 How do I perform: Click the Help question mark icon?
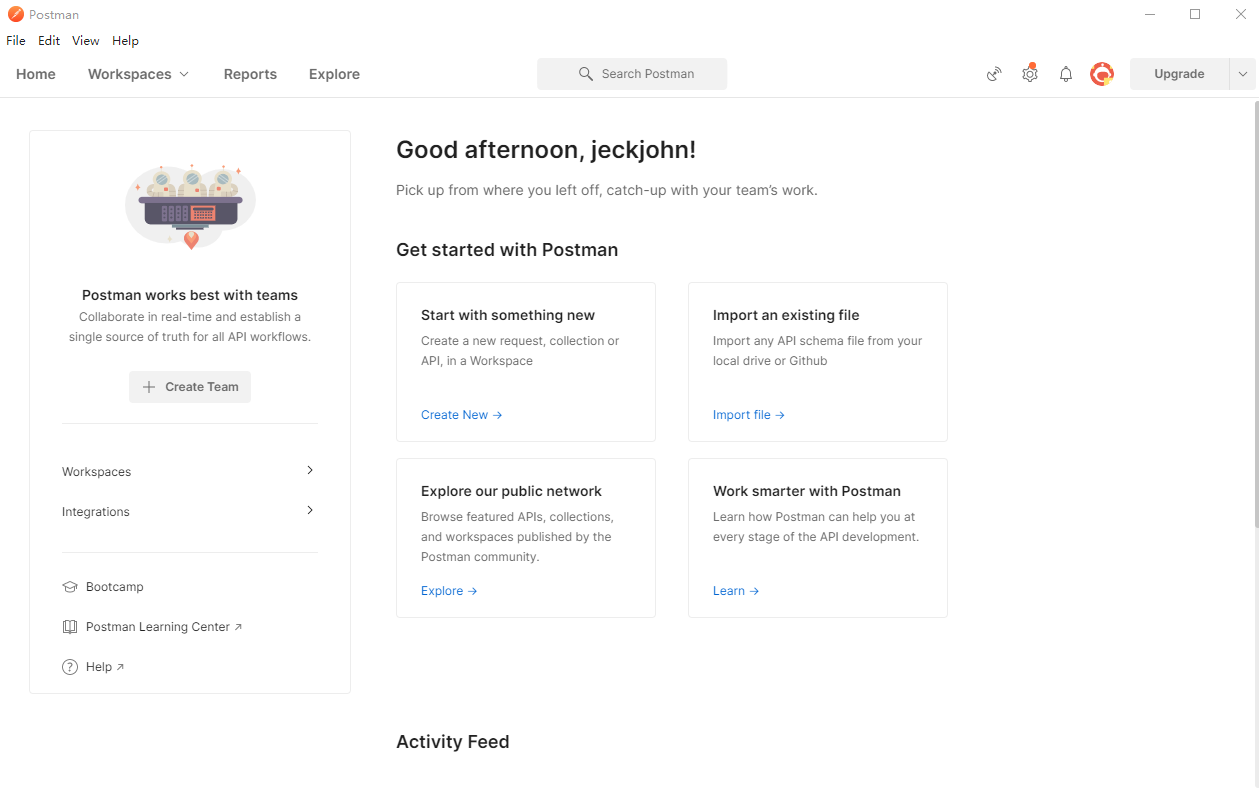pos(70,667)
